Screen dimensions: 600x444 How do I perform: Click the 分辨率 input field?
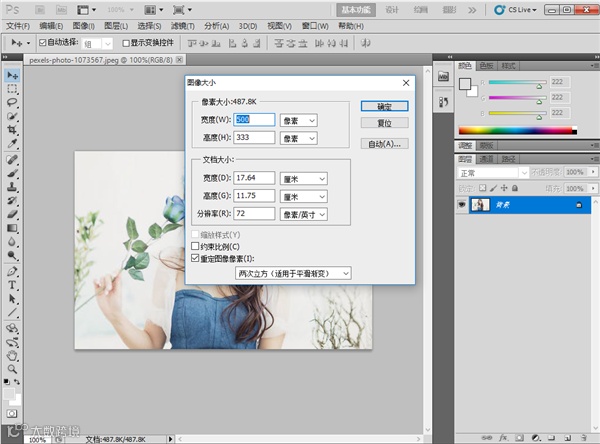coord(254,214)
